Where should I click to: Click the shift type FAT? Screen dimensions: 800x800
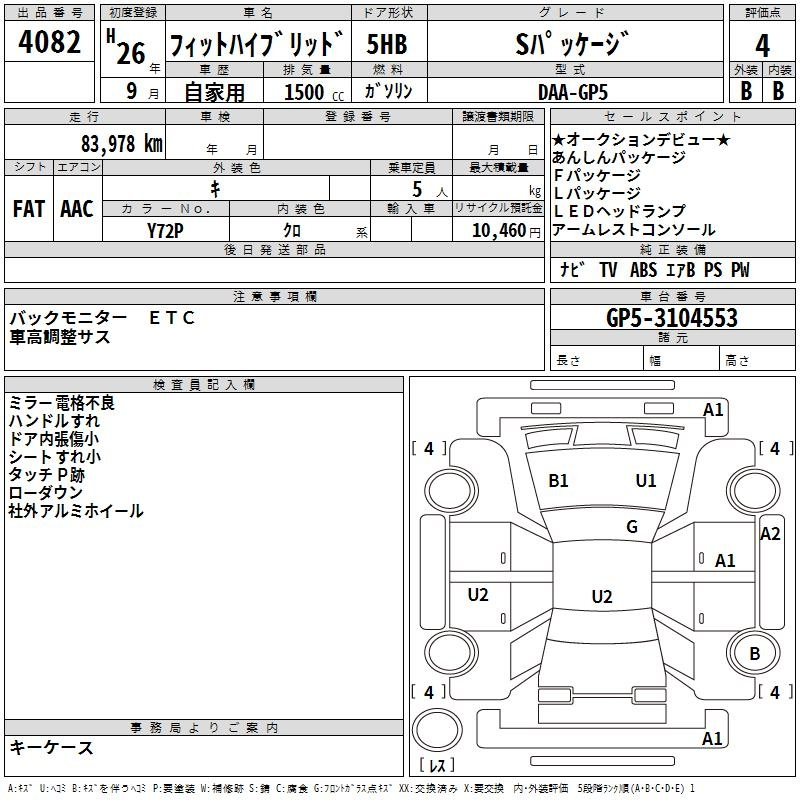(29, 209)
